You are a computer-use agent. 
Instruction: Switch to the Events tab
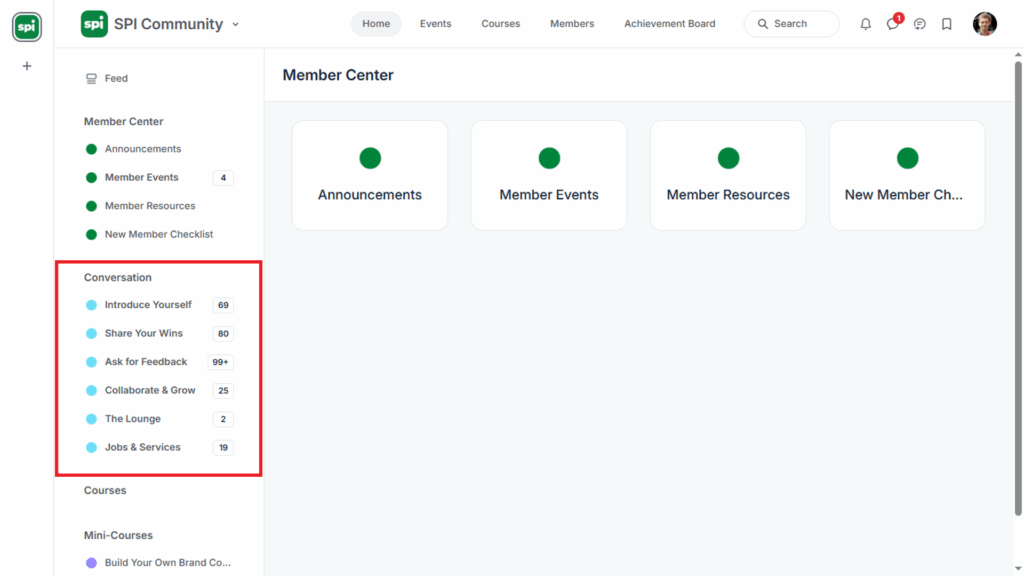click(x=435, y=24)
